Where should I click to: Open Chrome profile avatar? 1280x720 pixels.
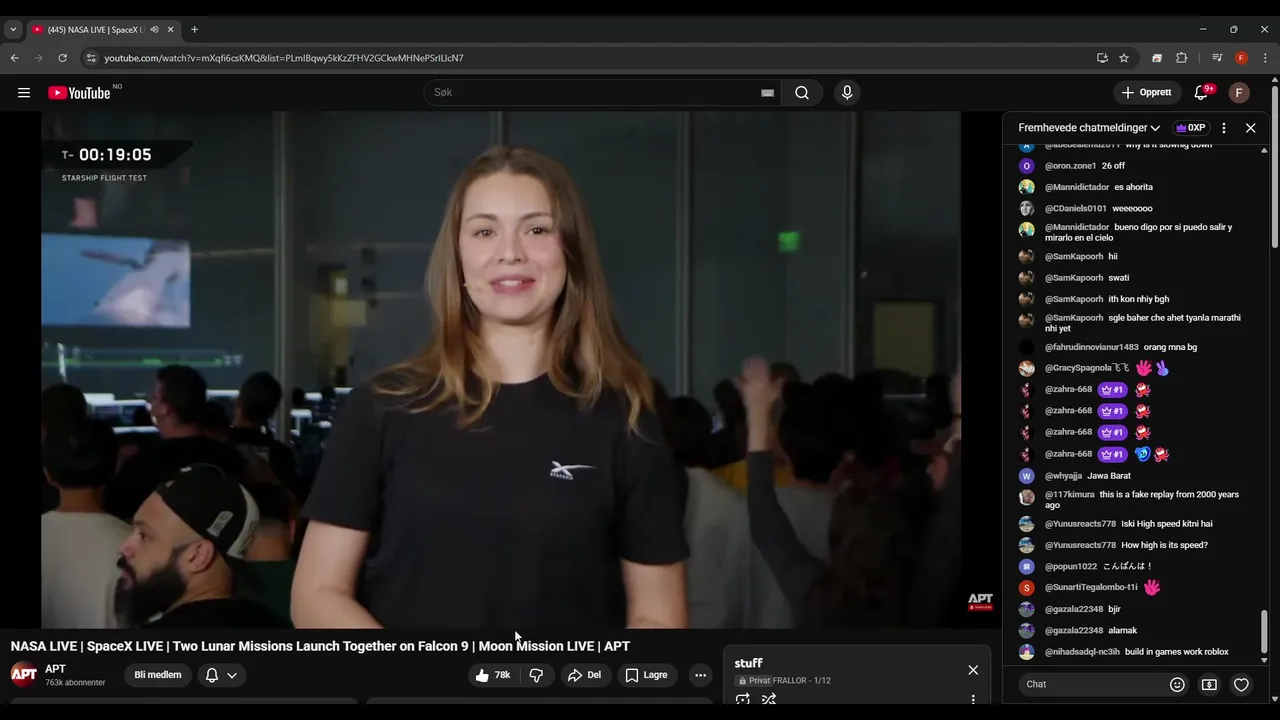pyautogui.click(x=1241, y=58)
